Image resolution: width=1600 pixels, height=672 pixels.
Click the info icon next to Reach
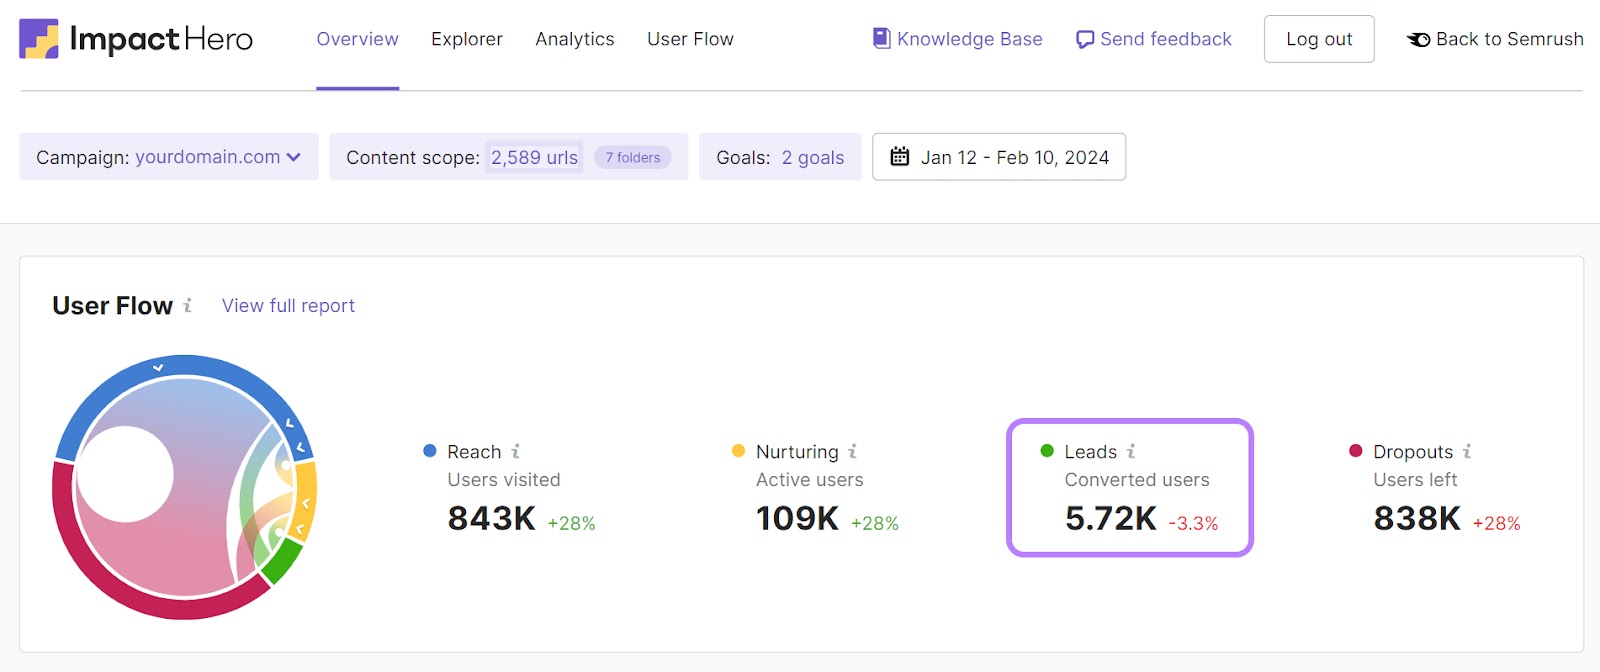click(515, 452)
